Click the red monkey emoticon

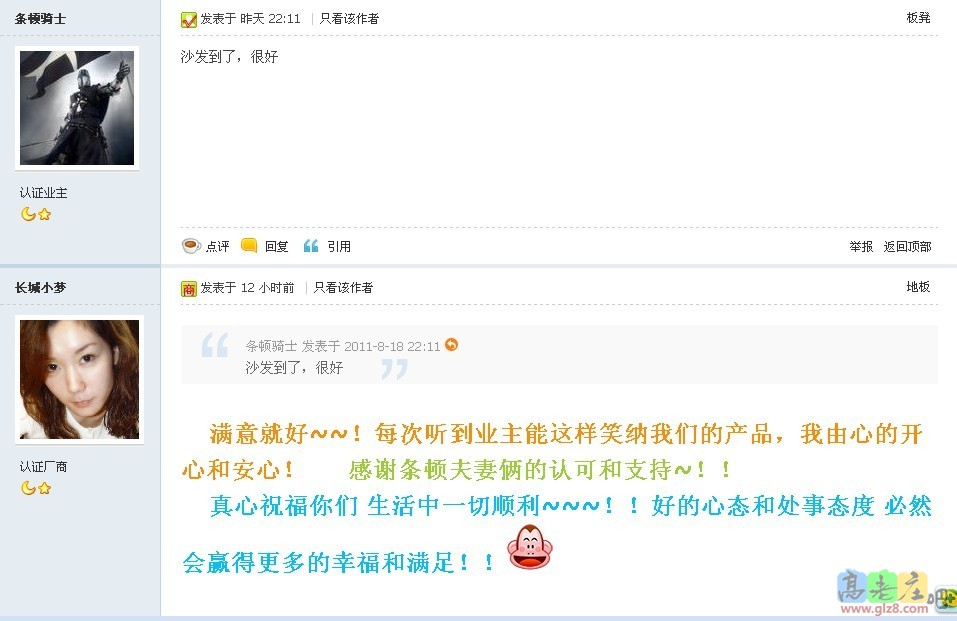click(530, 547)
